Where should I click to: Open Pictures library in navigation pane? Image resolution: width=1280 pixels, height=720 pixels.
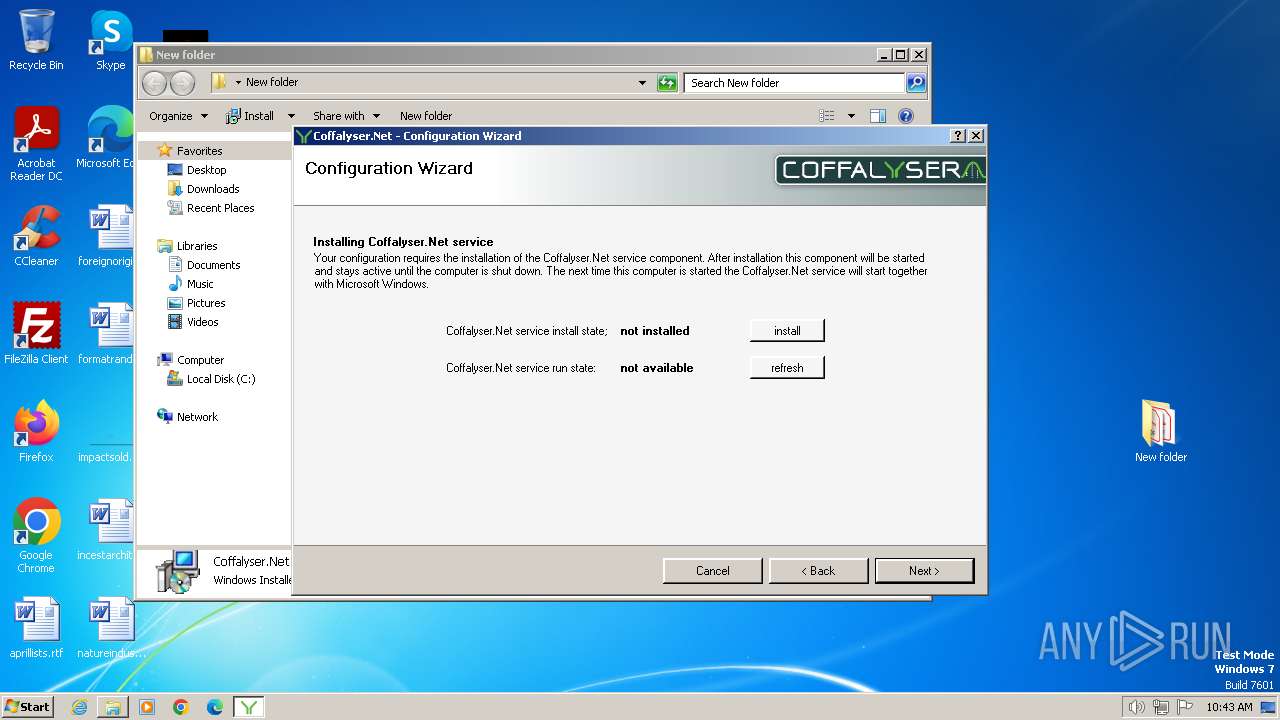206,303
